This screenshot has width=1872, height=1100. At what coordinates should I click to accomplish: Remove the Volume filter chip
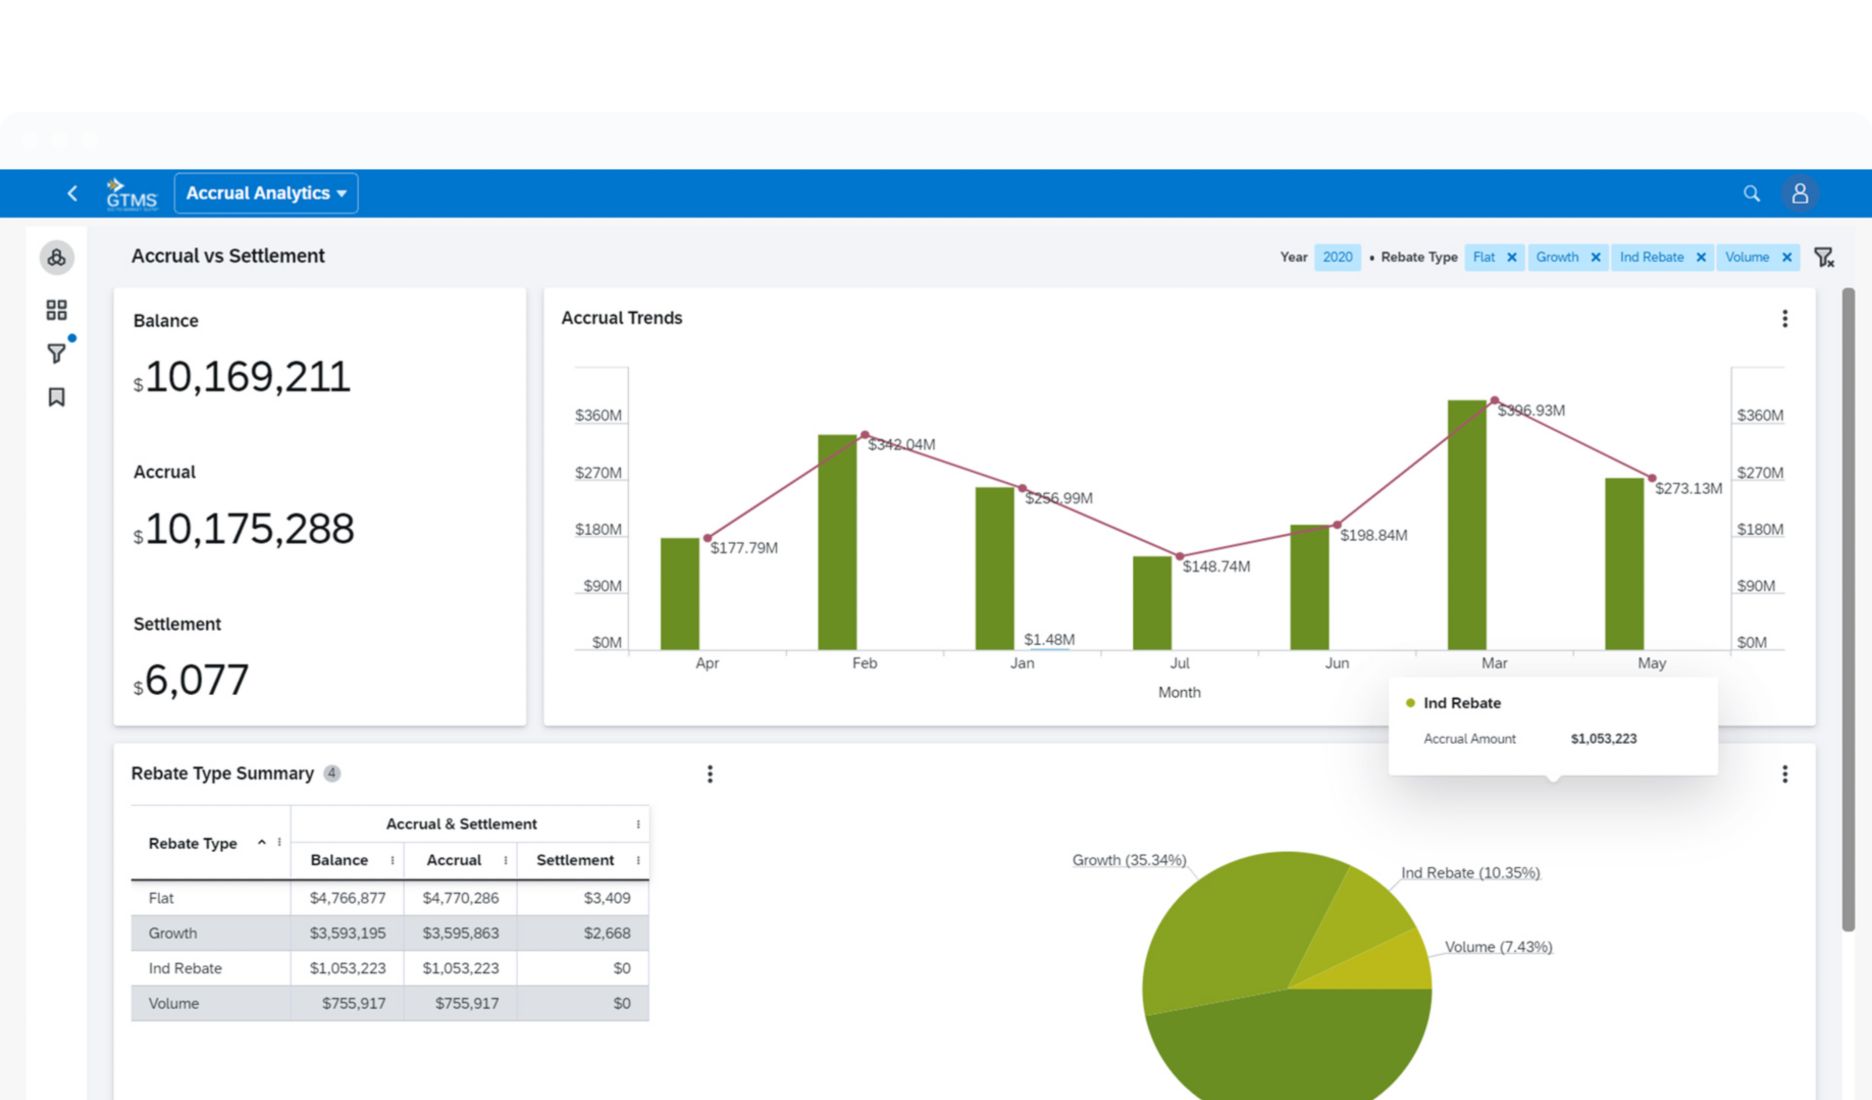pyautogui.click(x=1787, y=257)
